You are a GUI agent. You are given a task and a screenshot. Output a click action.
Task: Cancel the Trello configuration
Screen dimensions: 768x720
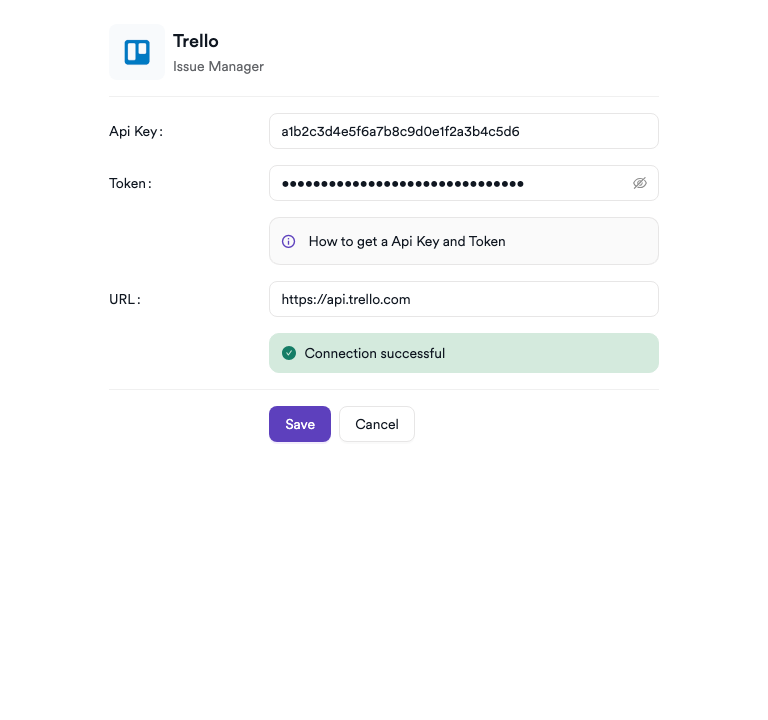[377, 424]
